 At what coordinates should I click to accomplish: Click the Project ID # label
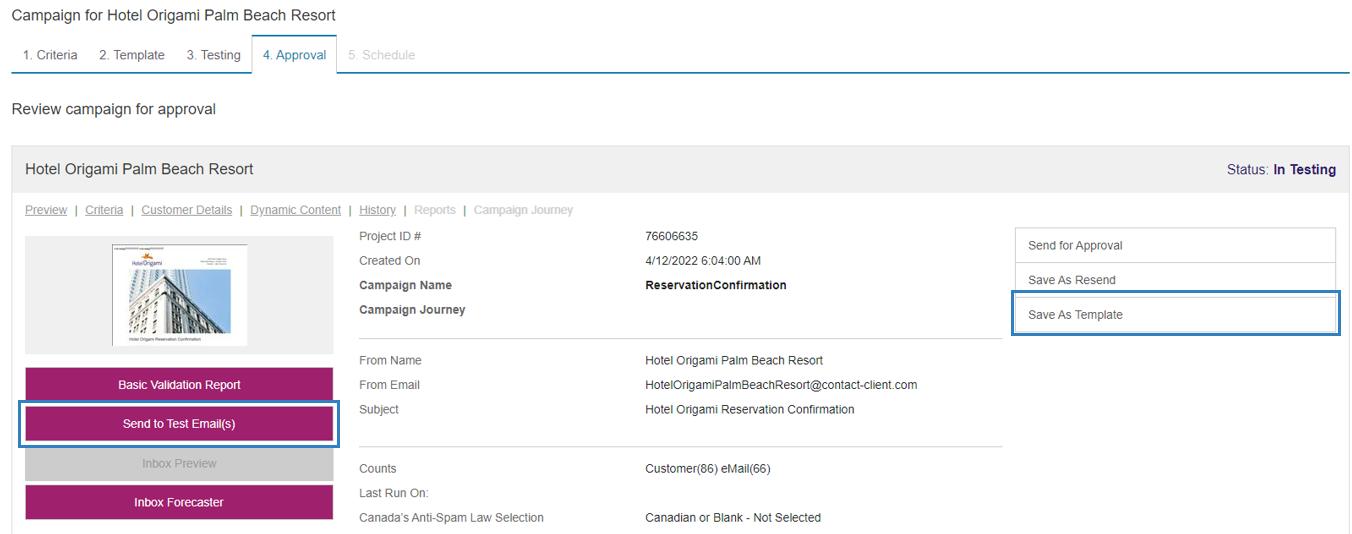click(x=390, y=236)
